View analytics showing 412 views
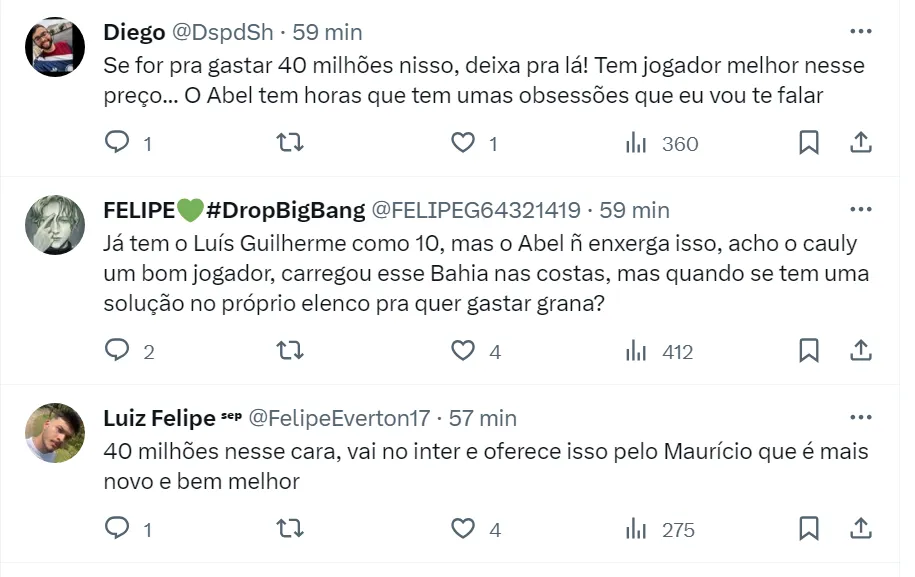 [659, 351]
